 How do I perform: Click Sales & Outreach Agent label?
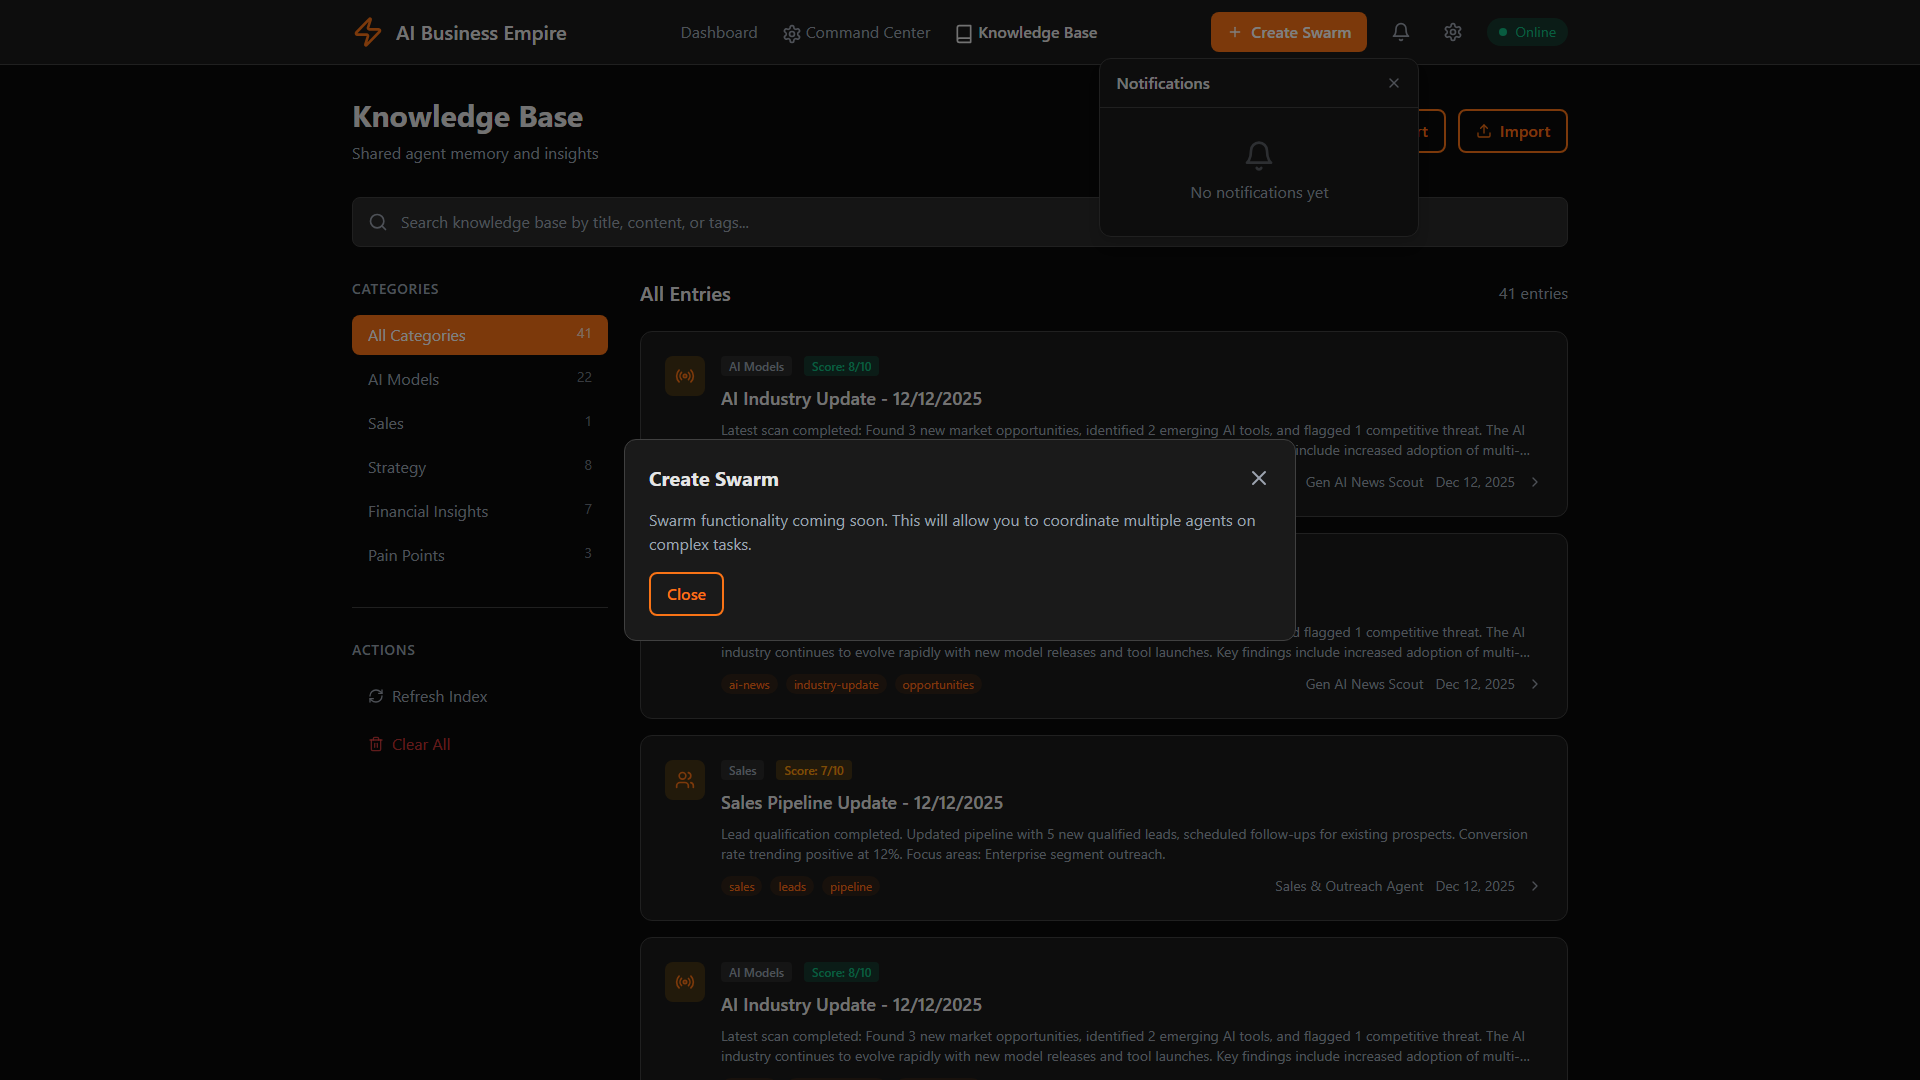1349,886
